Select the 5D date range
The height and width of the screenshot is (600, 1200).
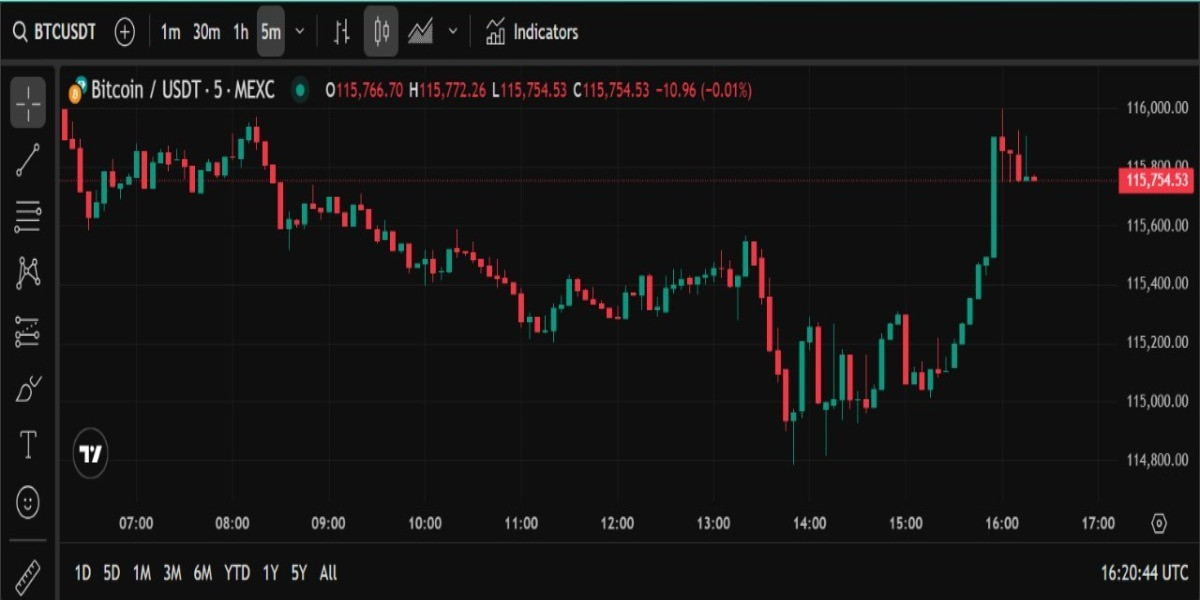click(112, 573)
